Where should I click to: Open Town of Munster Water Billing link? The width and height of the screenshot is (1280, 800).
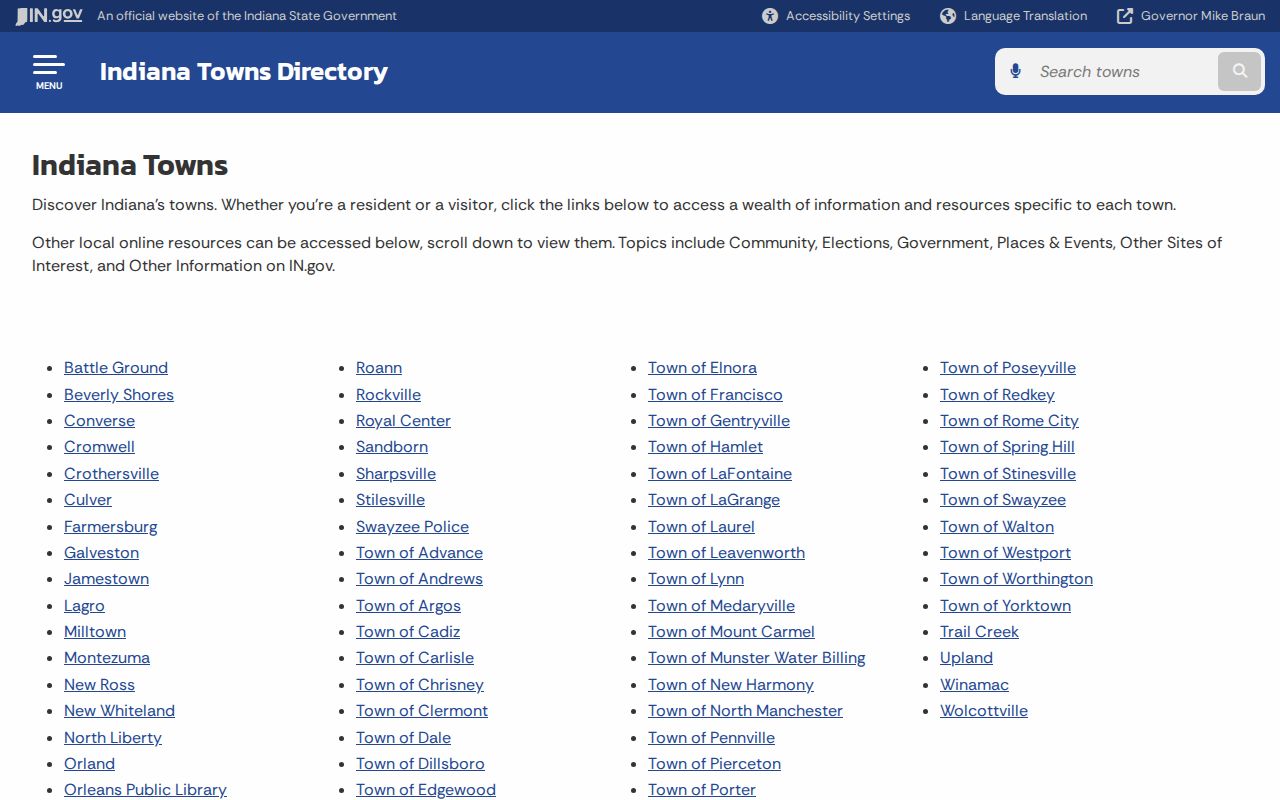click(x=757, y=658)
